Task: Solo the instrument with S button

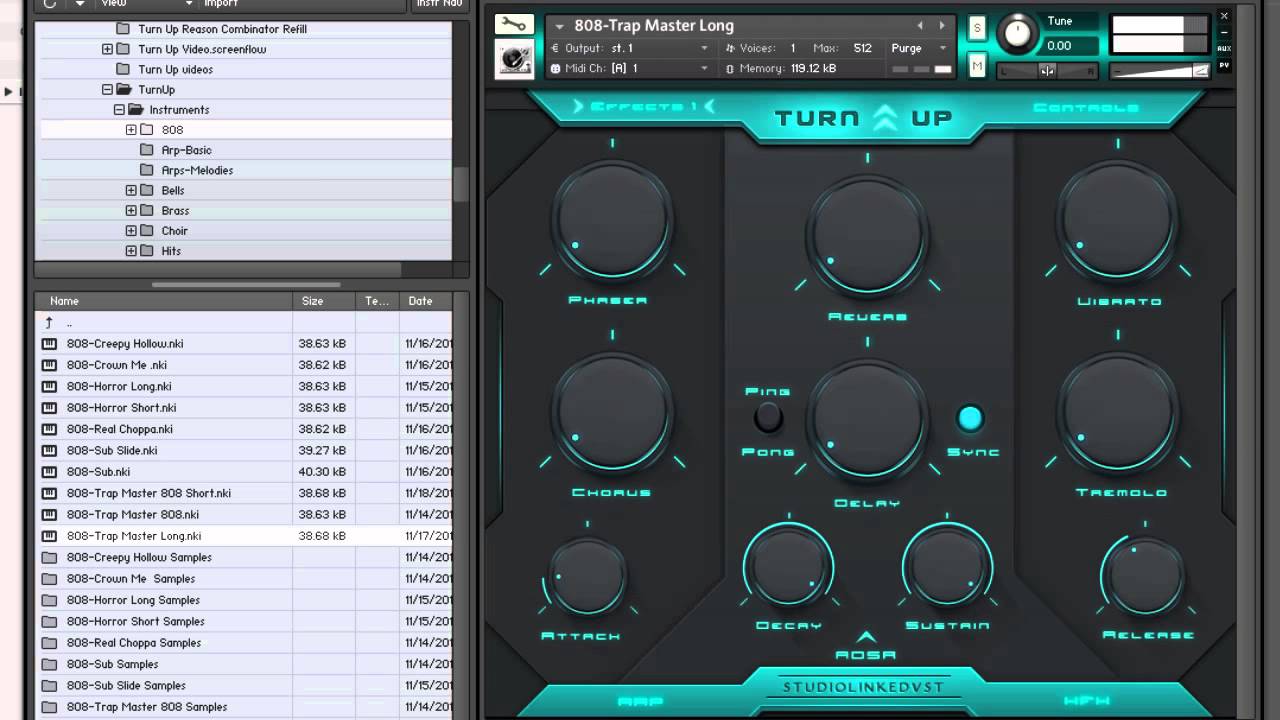Action: (977, 28)
